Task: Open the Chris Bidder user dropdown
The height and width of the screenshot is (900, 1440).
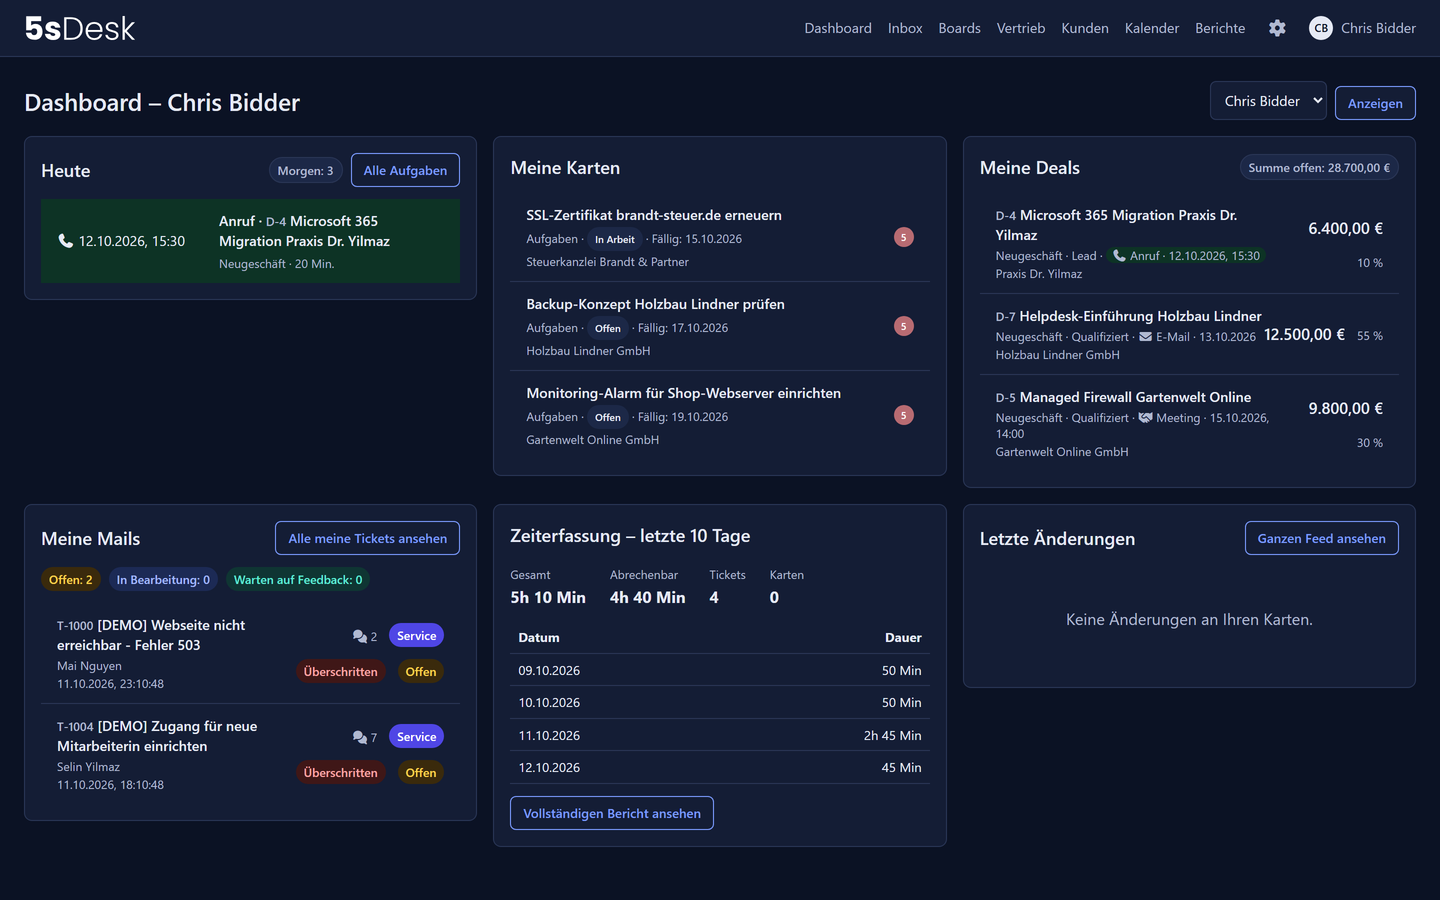Action: 1268,101
